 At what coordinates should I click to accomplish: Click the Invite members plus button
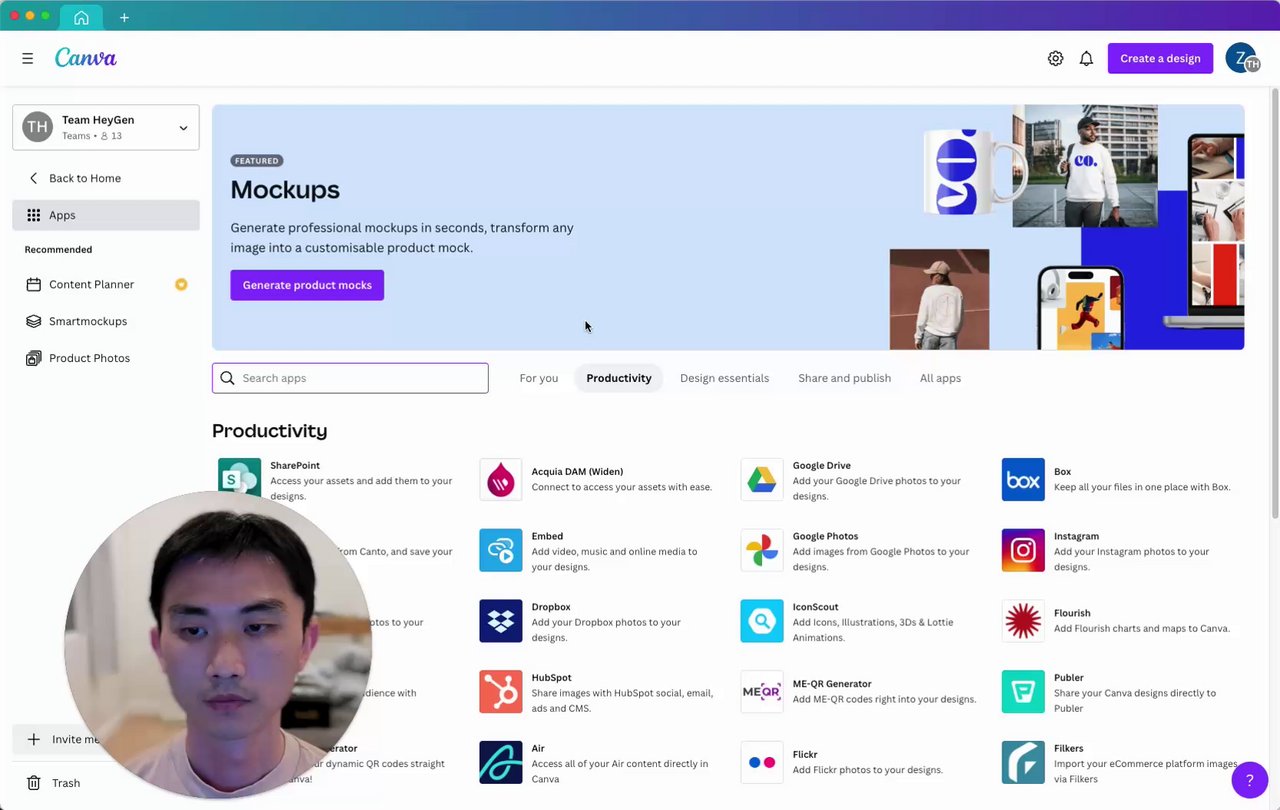pos(34,739)
